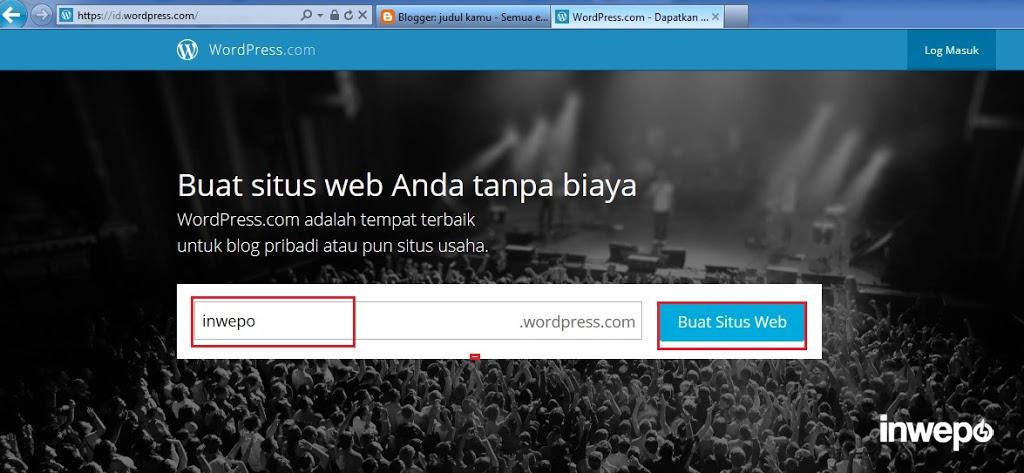Close the WordPress.com browser tab
The height and width of the screenshot is (473, 1024).
coord(716,17)
